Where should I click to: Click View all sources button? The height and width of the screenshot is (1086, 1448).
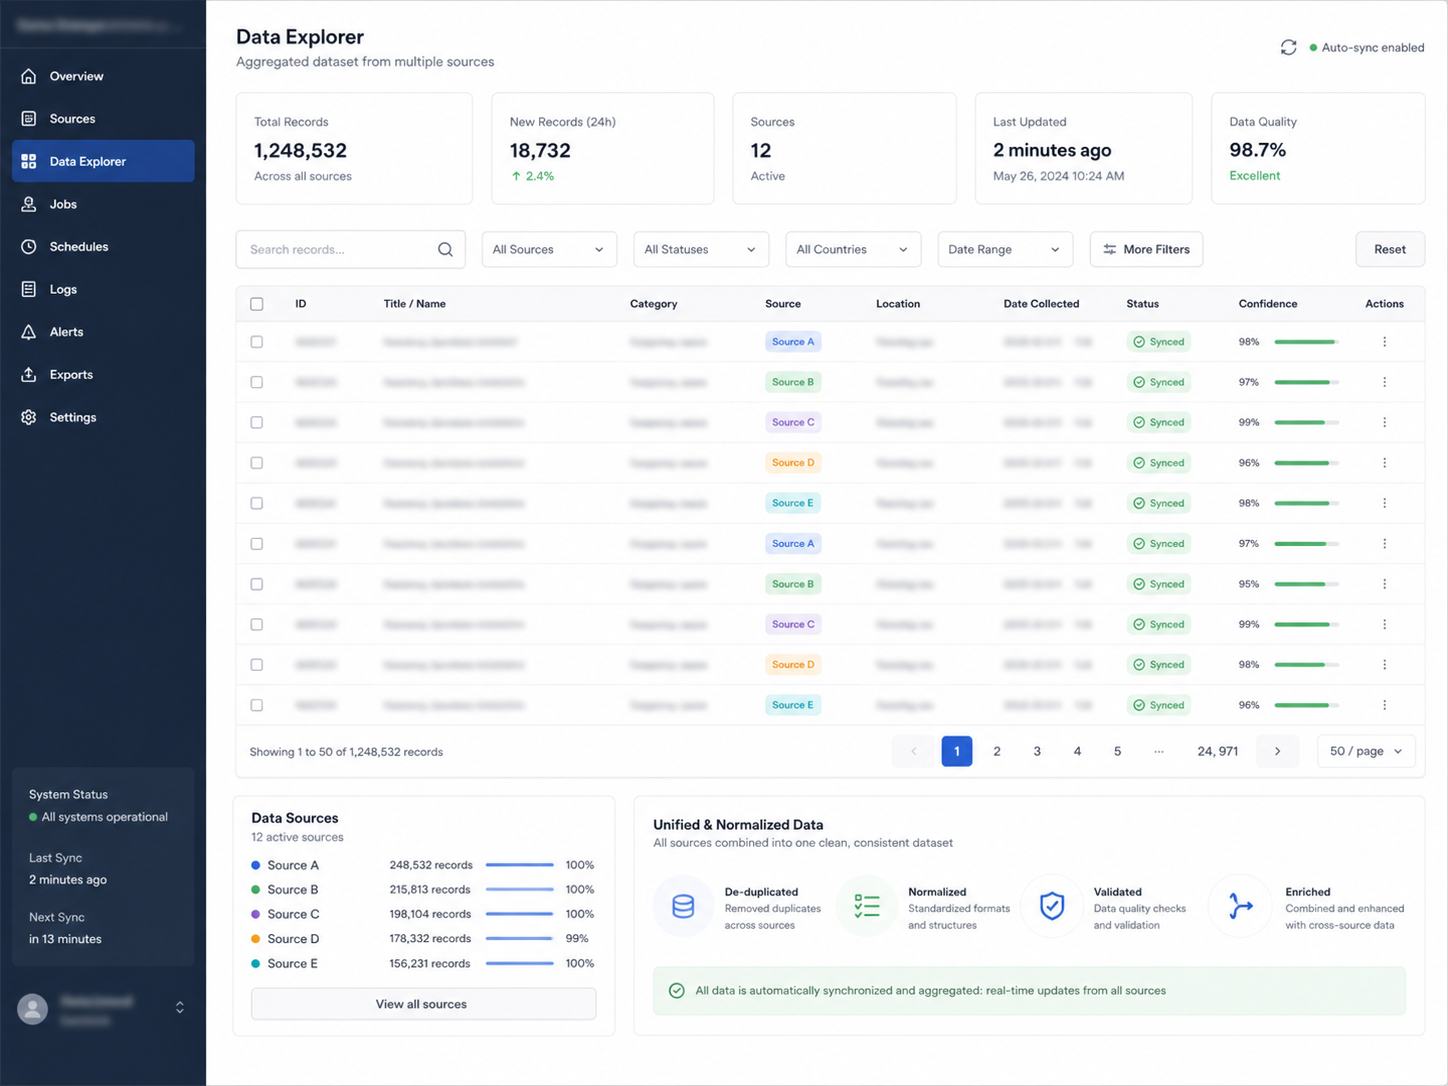point(423,1004)
